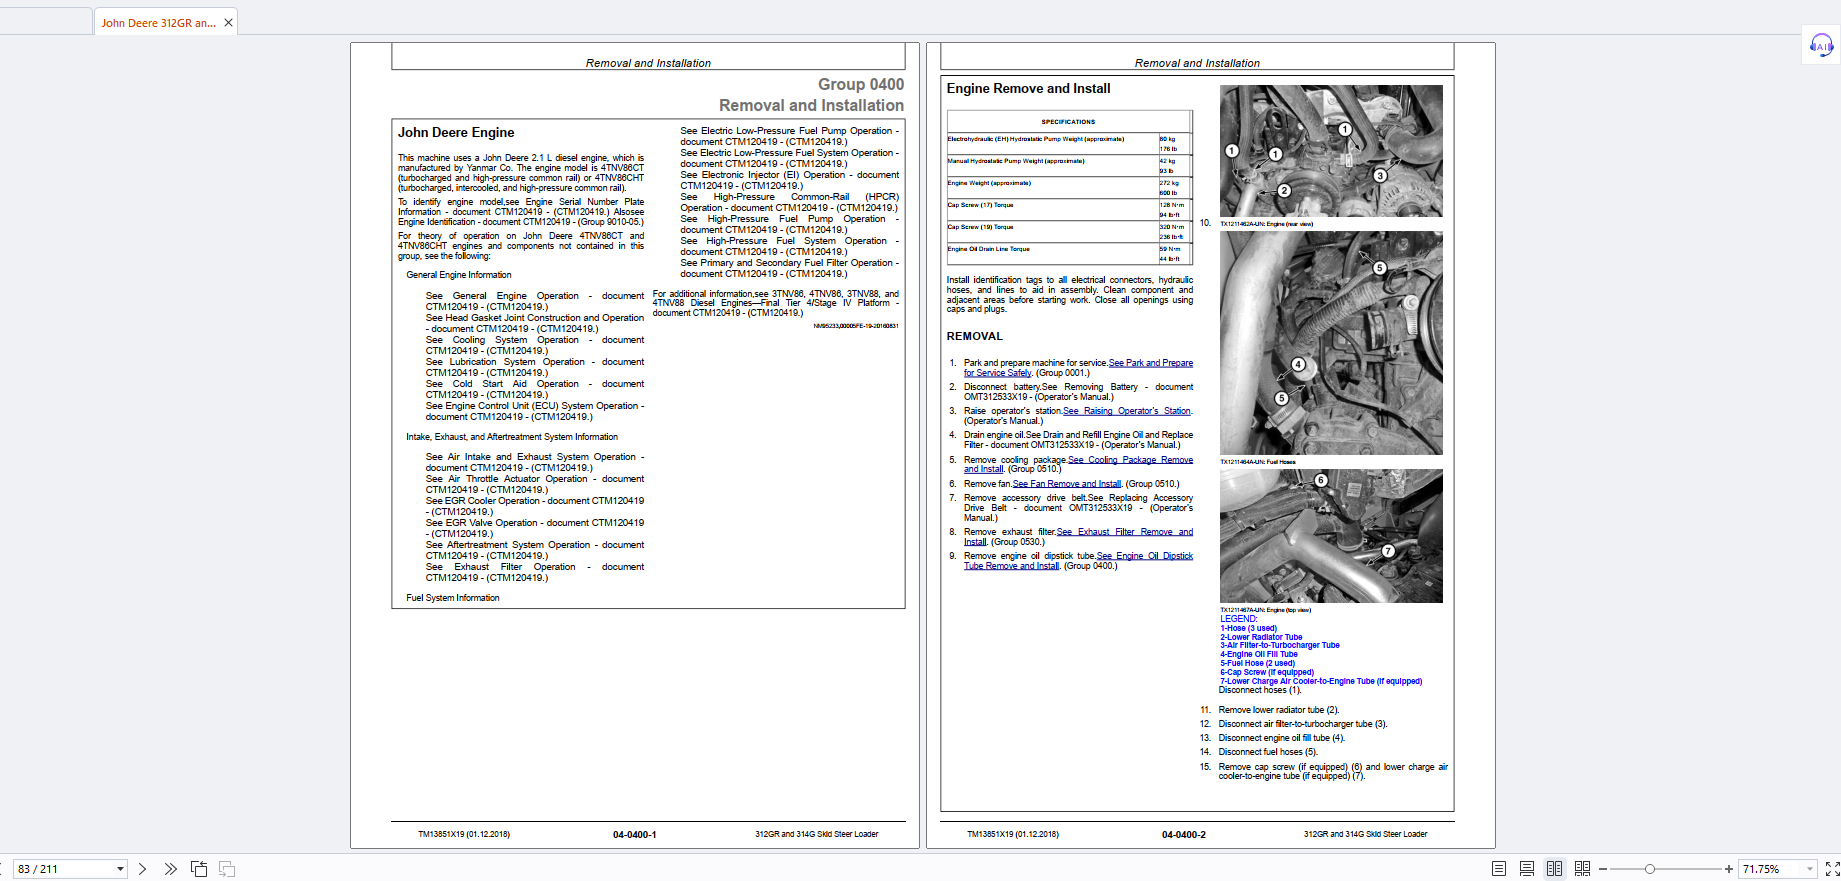The image size is (1841, 881).
Task: Expand the 71.75% zoom level dropdown
Action: pos(1809,869)
